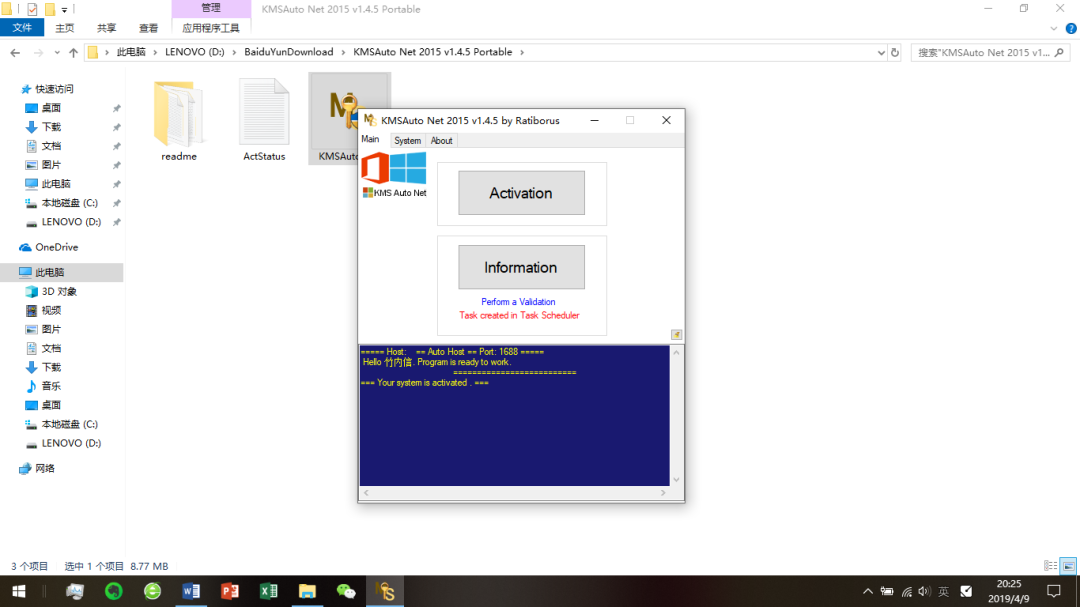The height and width of the screenshot is (607, 1080).
Task: Open Word from the taskbar
Action: [191, 591]
